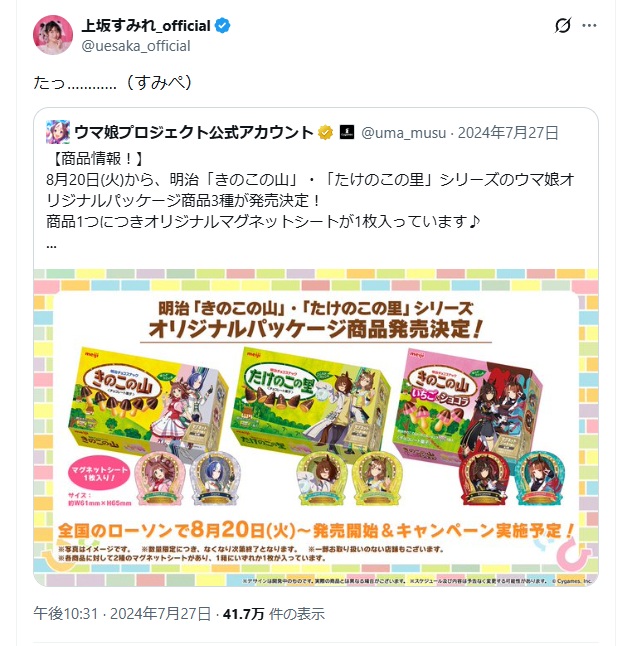This screenshot has height=646, width=617.
Task: Click the black Cygames affiliation badge icon
Action: [x=347, y=132]
